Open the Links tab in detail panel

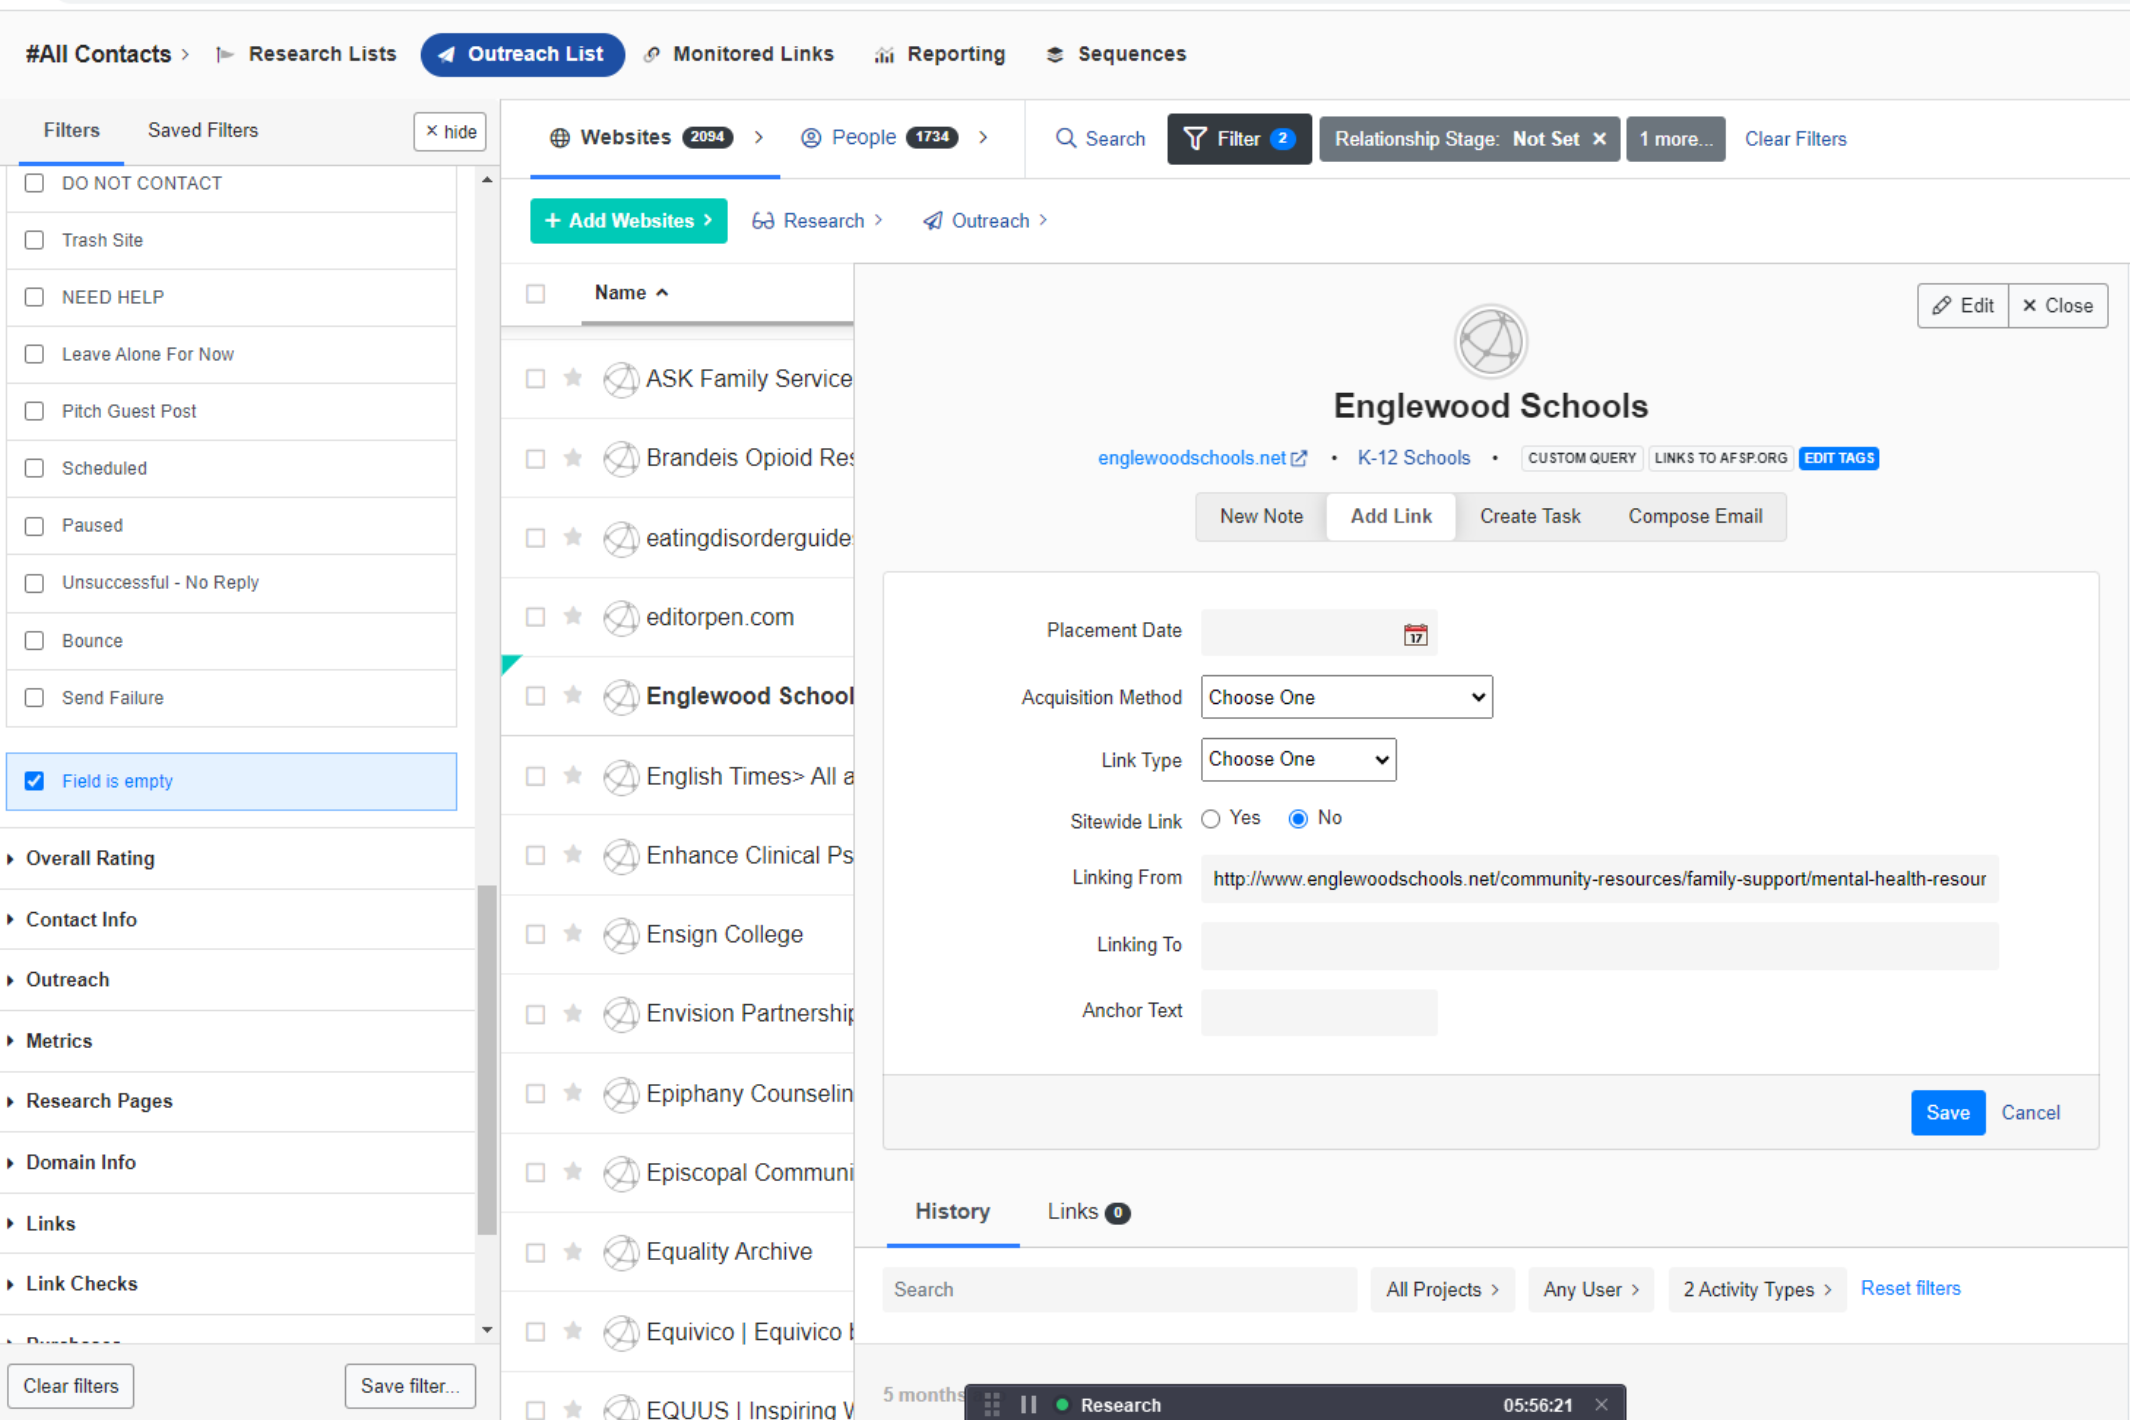(1088, 1211)
